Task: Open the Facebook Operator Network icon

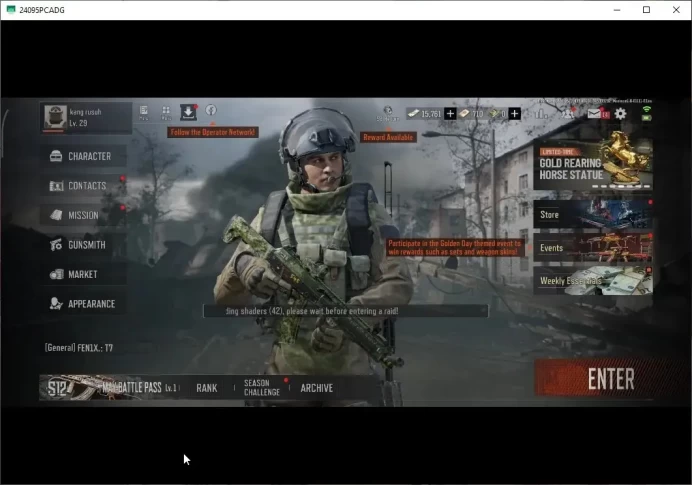Action: tap(211, 110)
